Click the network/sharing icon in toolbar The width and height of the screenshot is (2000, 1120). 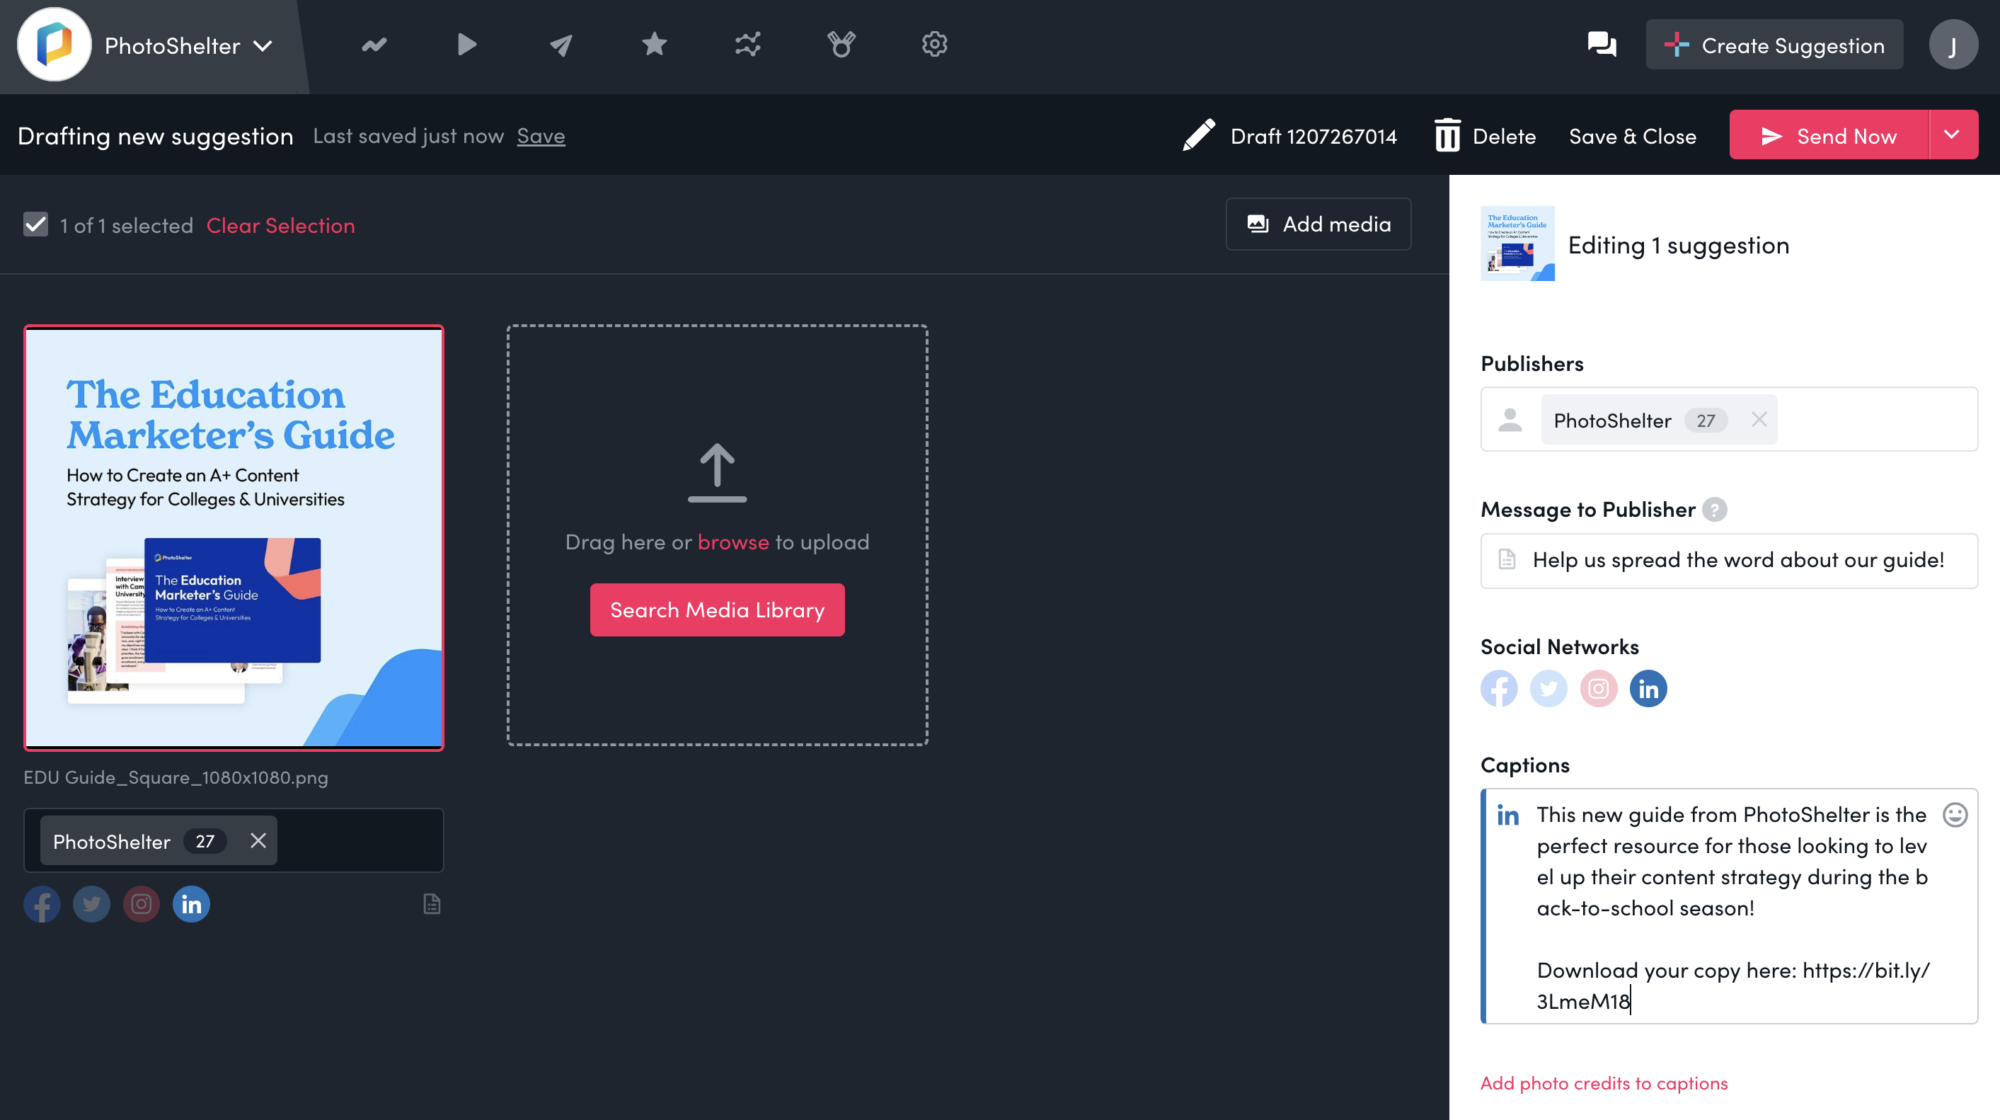(749, 44)
